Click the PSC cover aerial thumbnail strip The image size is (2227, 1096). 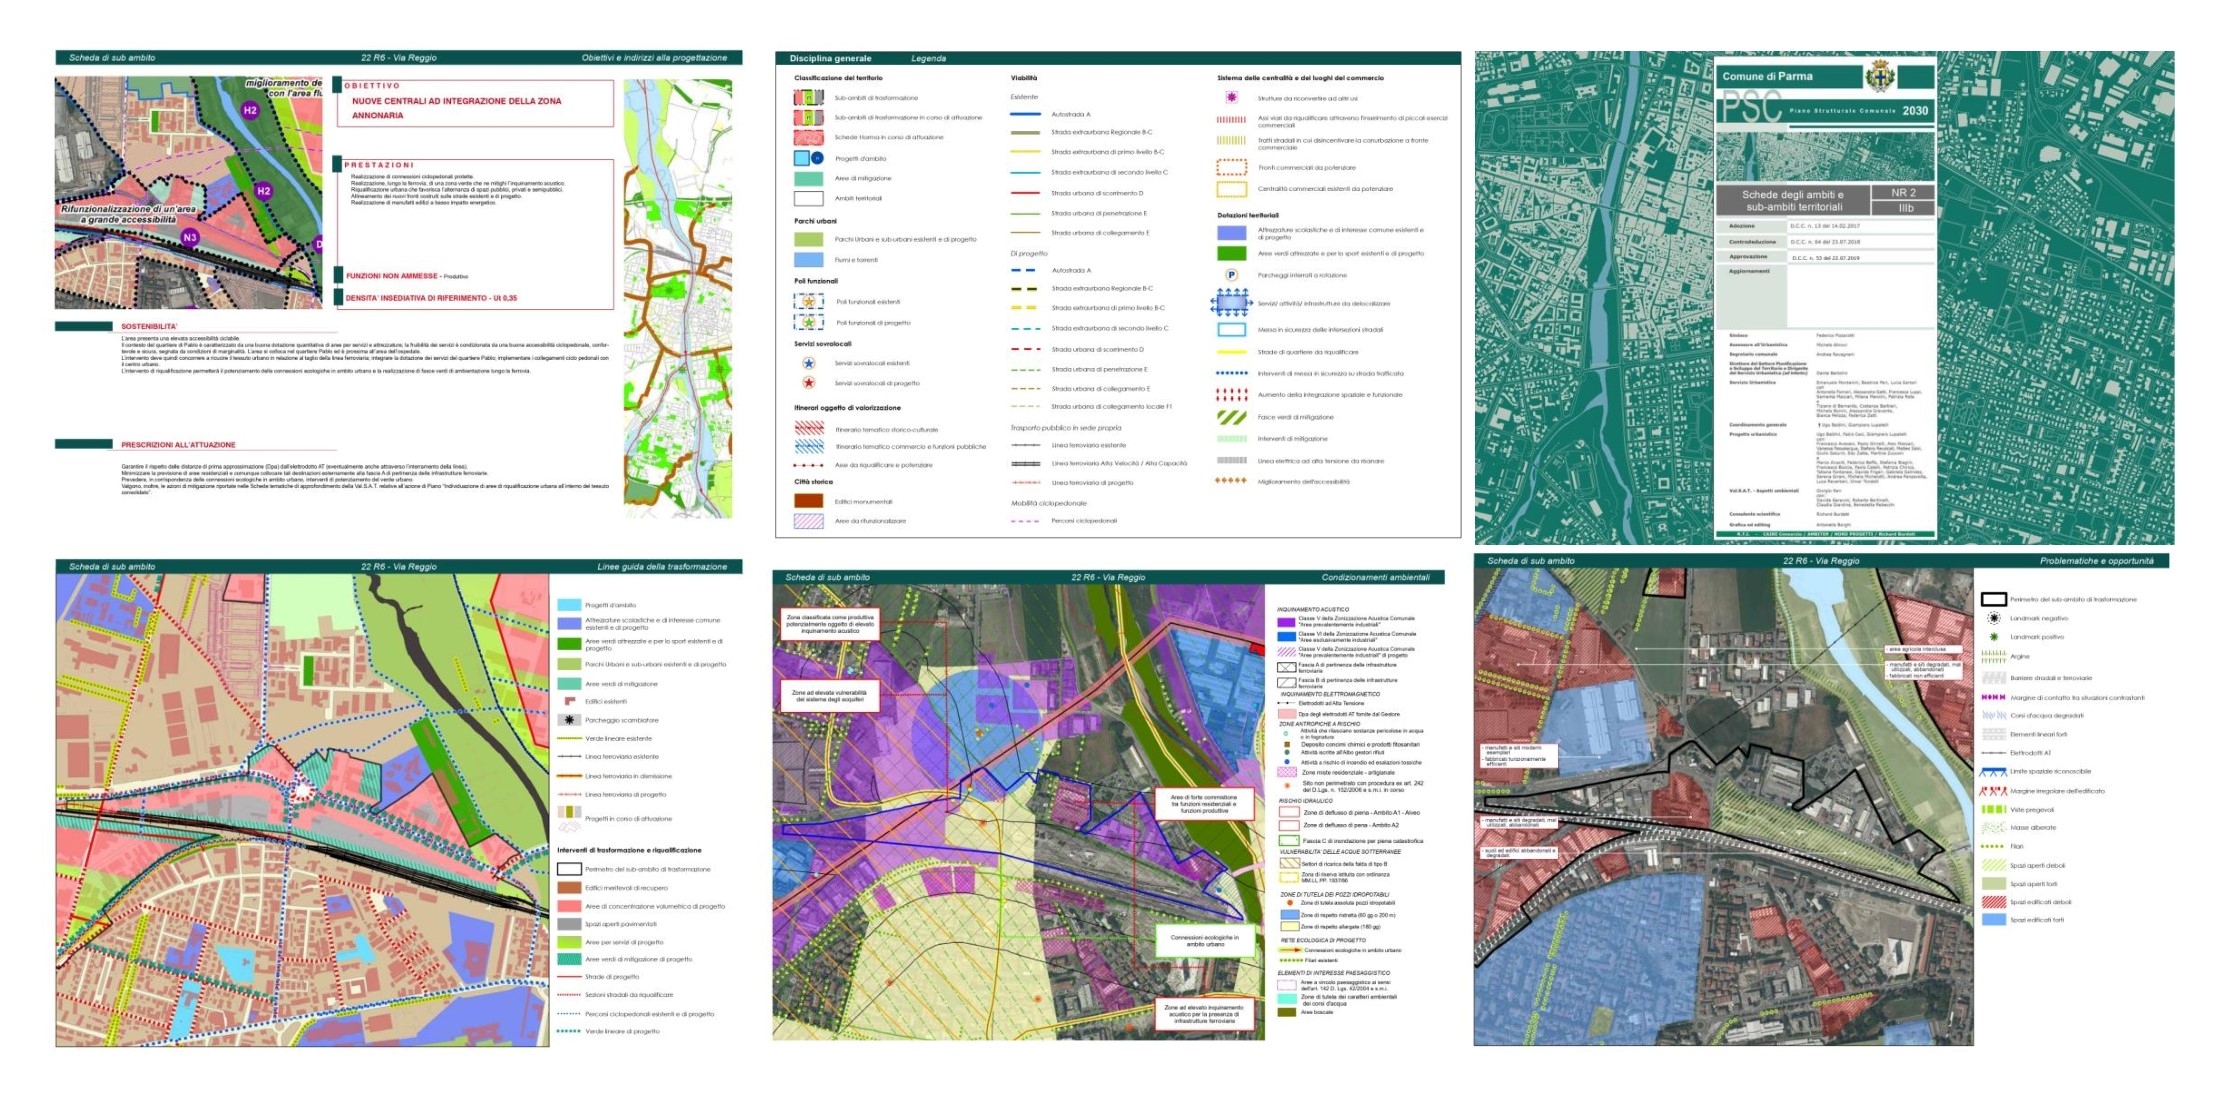click(1825, 155)
